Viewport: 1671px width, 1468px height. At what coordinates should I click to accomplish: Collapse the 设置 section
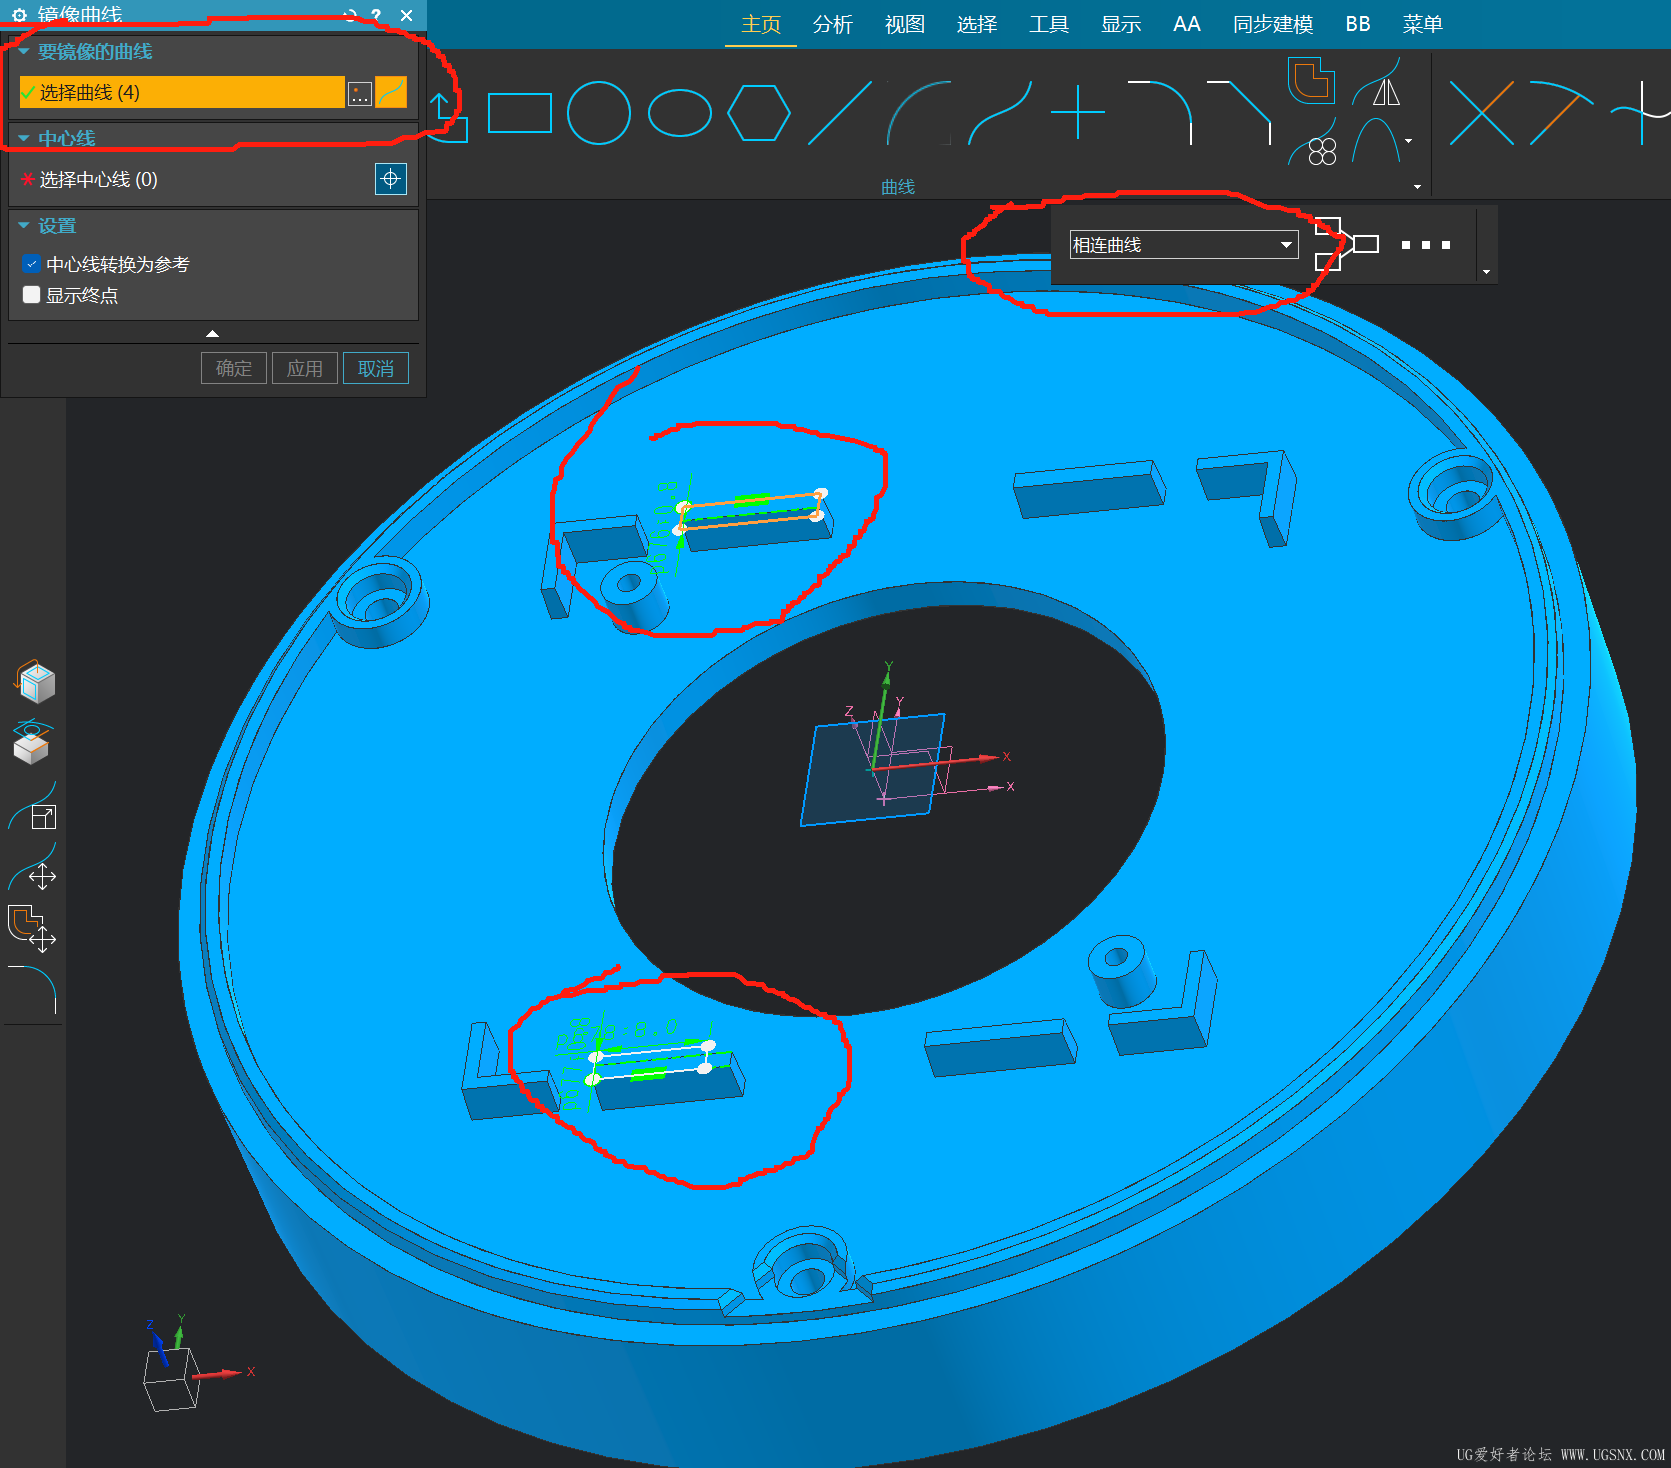tap(24, 226)
